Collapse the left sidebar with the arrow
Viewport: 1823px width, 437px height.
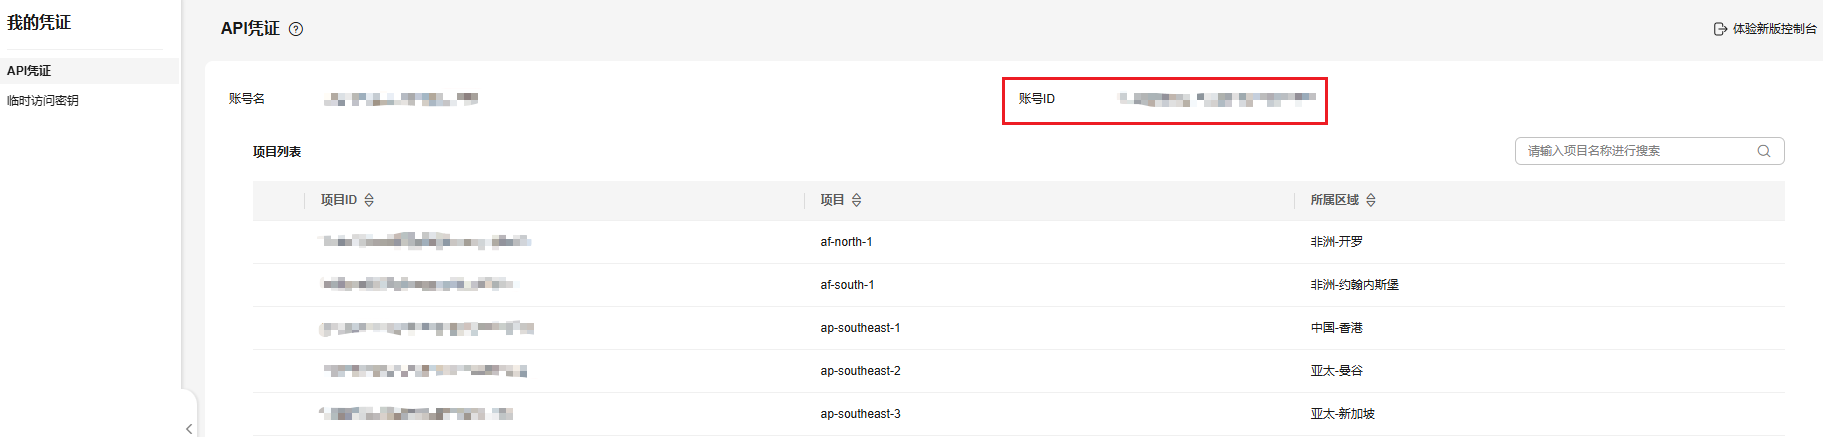[x=189, y=428]
